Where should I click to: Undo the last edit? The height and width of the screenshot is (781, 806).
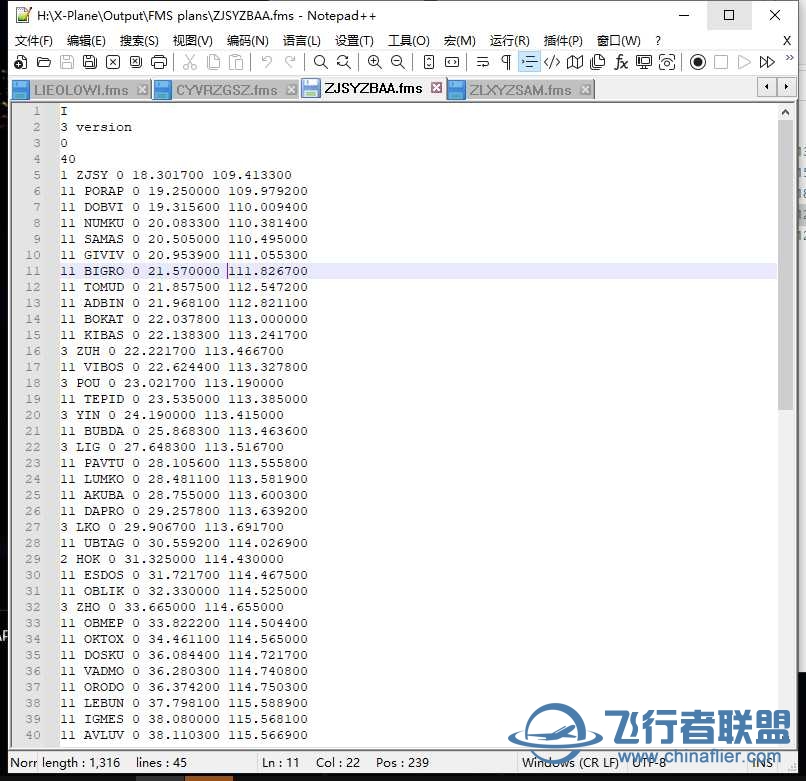pyautogui.click(x=267, y=62)
